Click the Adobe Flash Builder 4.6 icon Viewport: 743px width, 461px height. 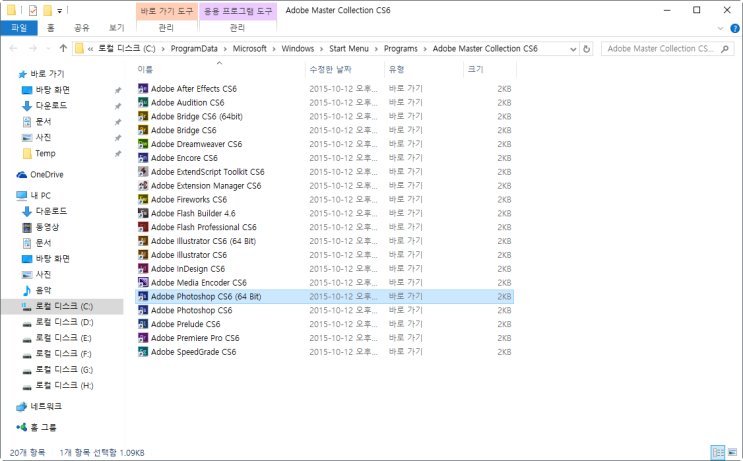click(143, 213)
